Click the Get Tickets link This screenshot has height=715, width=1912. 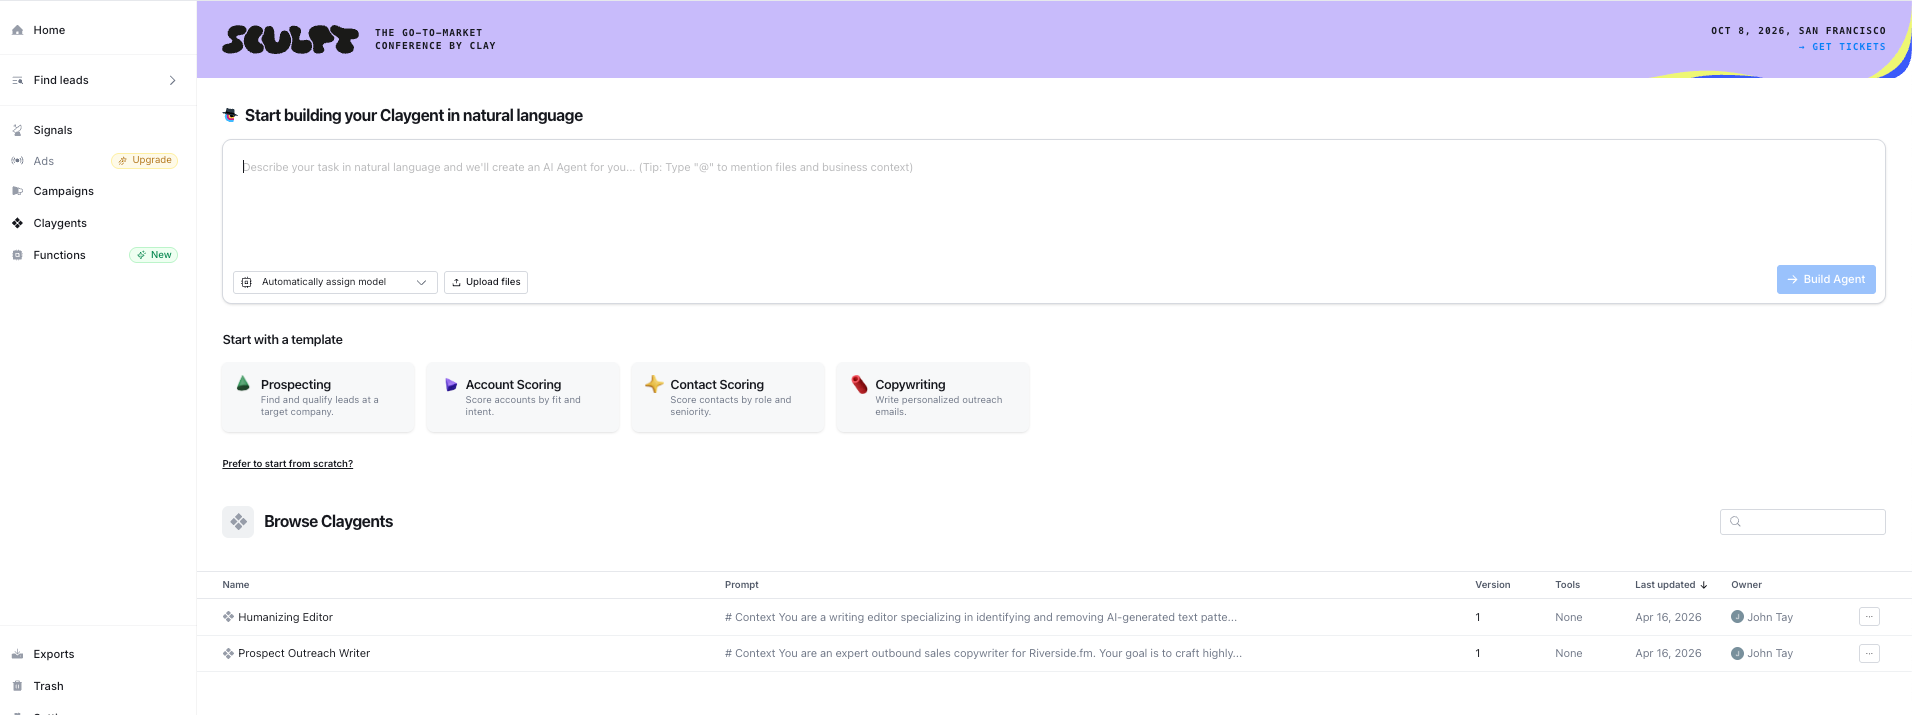point(1842,47)
